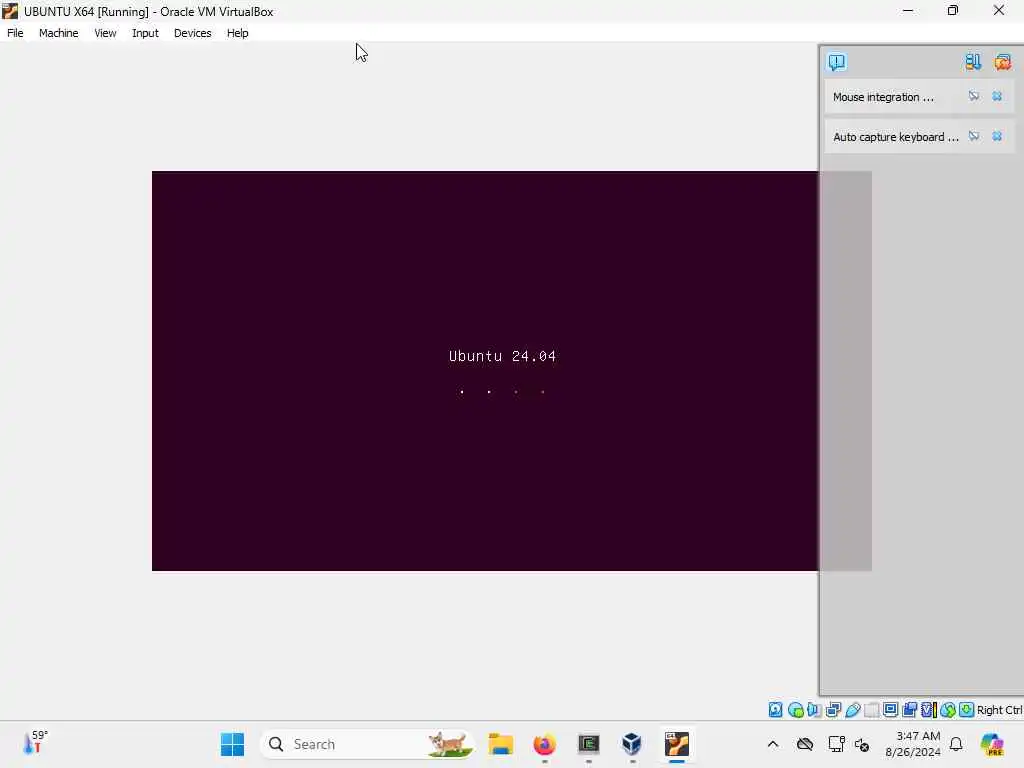Click the USB status bar indicator

(x=853, y=710)
